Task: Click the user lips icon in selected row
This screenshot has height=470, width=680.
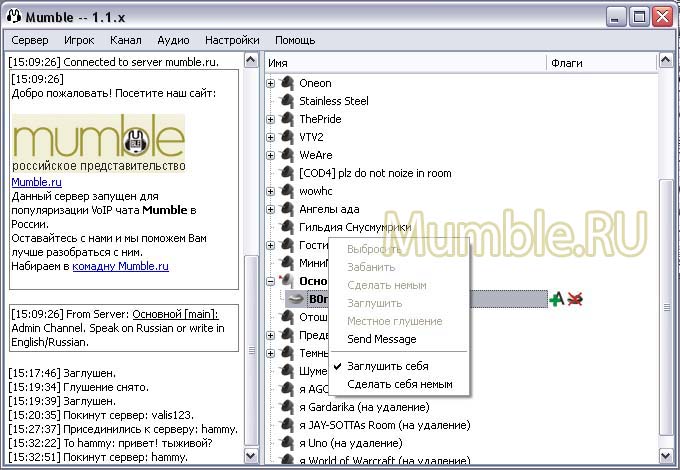Action: [x=295, y=299]
